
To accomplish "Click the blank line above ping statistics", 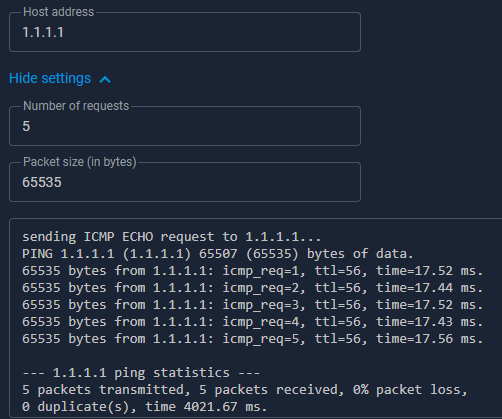I will pos(252,356).
